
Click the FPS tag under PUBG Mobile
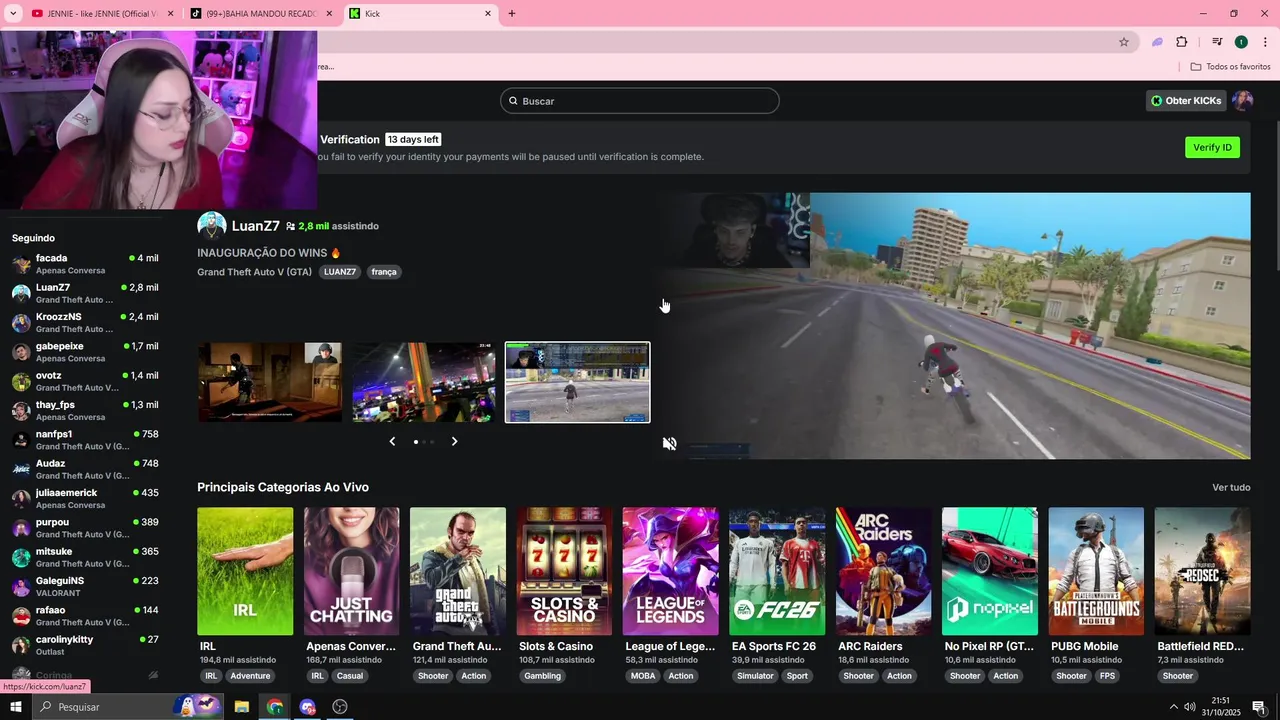pos(1107,676)
